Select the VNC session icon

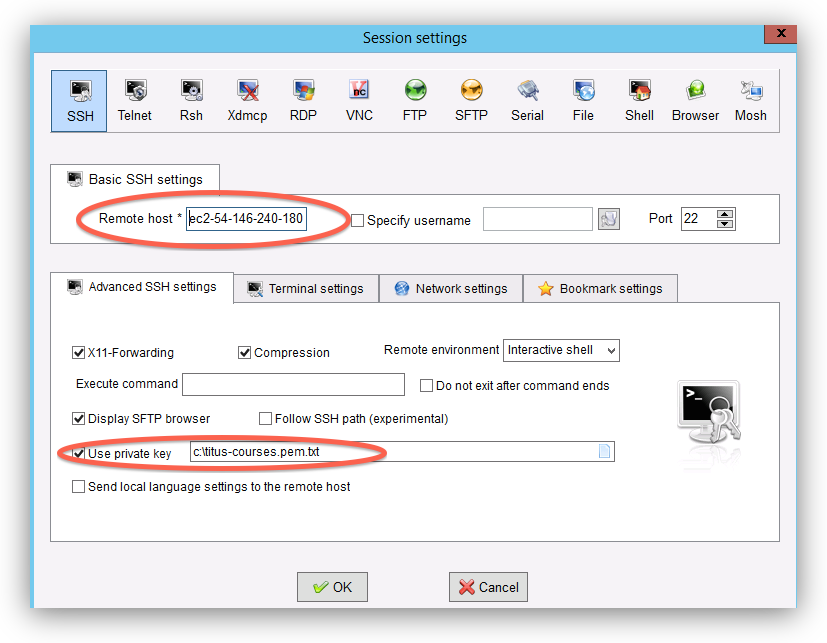(359, 101)
